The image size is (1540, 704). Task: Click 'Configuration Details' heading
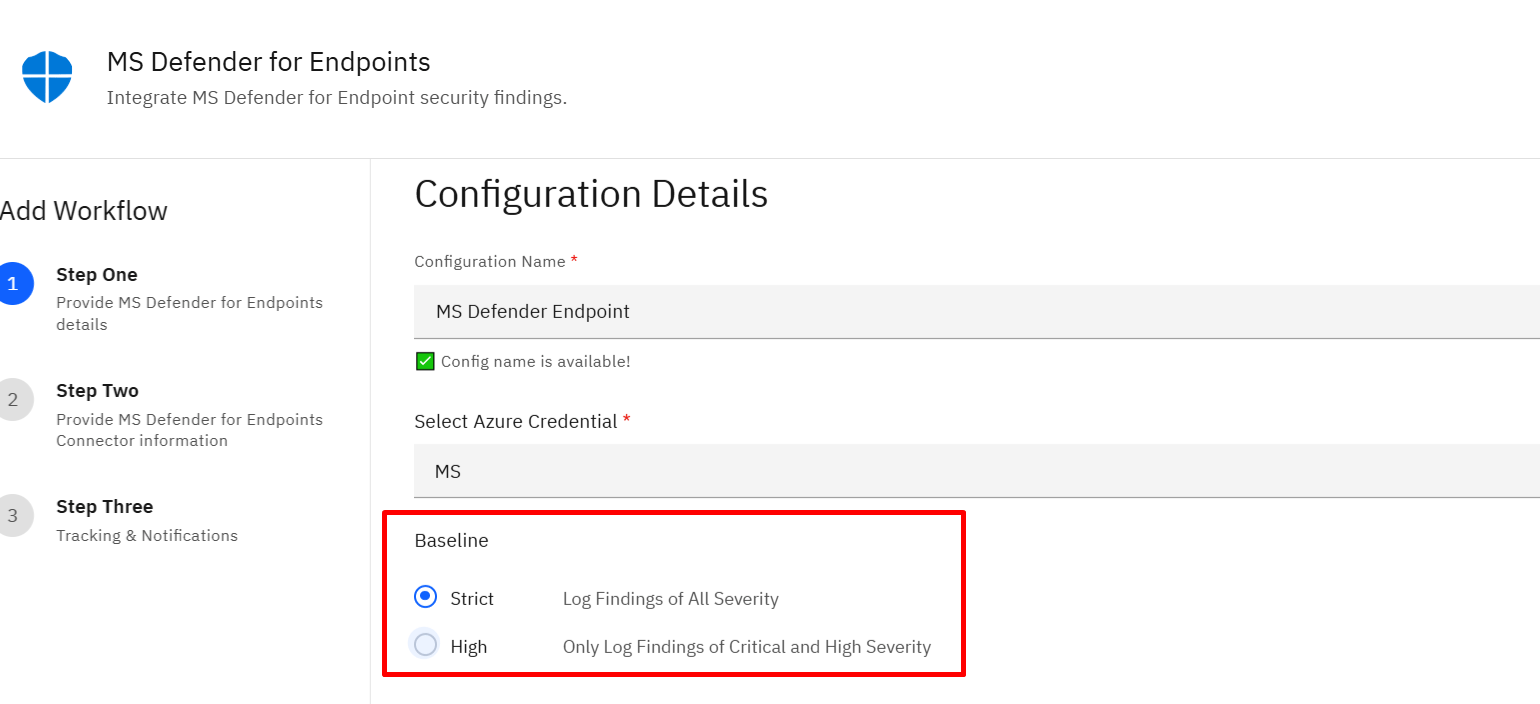pos(591,194)
